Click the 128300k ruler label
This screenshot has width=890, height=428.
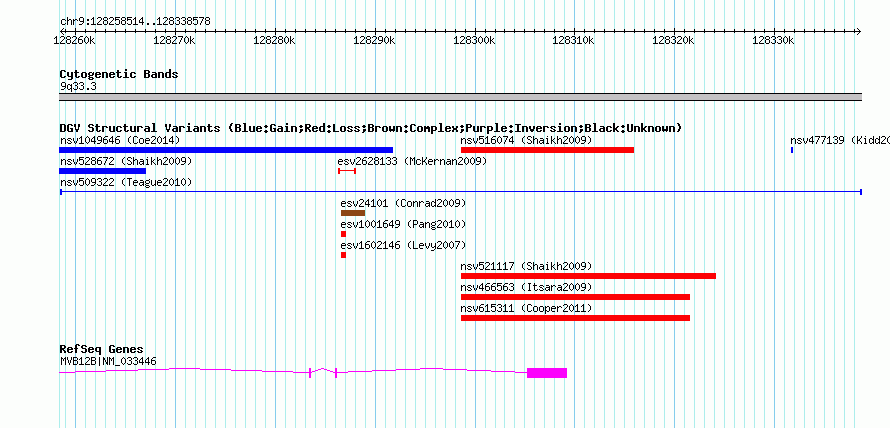tap(474, 41)
